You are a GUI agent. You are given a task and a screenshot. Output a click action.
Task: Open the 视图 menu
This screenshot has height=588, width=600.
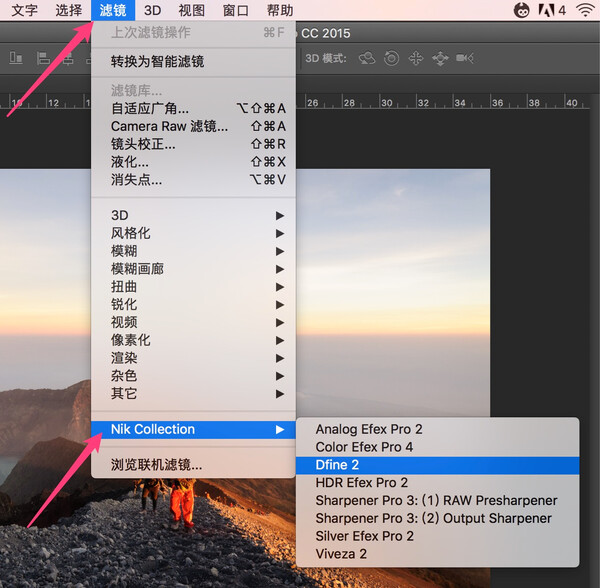tap(191, 10)
